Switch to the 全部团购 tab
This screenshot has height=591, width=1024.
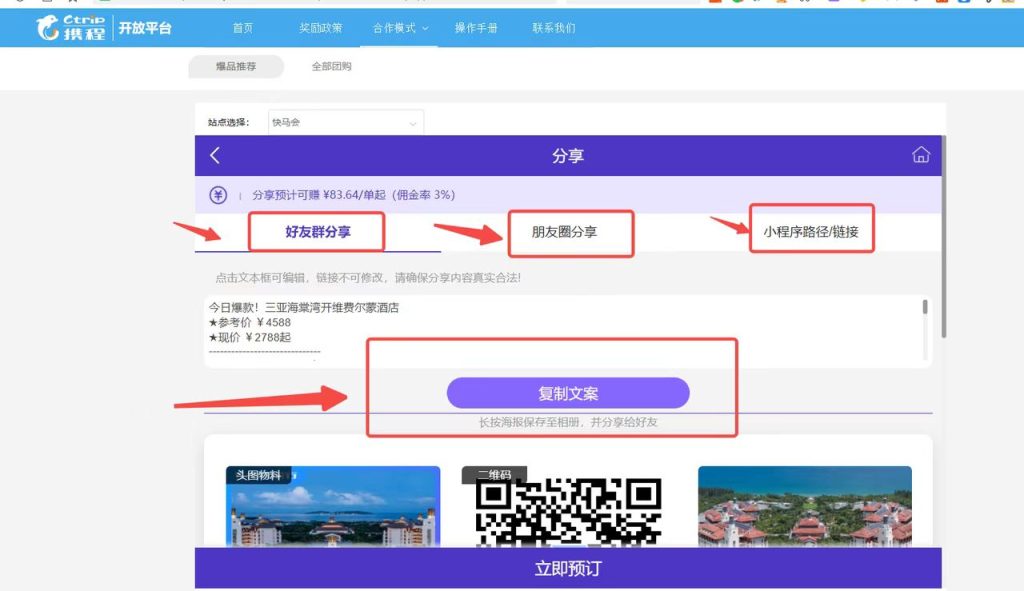pyautogui.click(x=333, y=66)
